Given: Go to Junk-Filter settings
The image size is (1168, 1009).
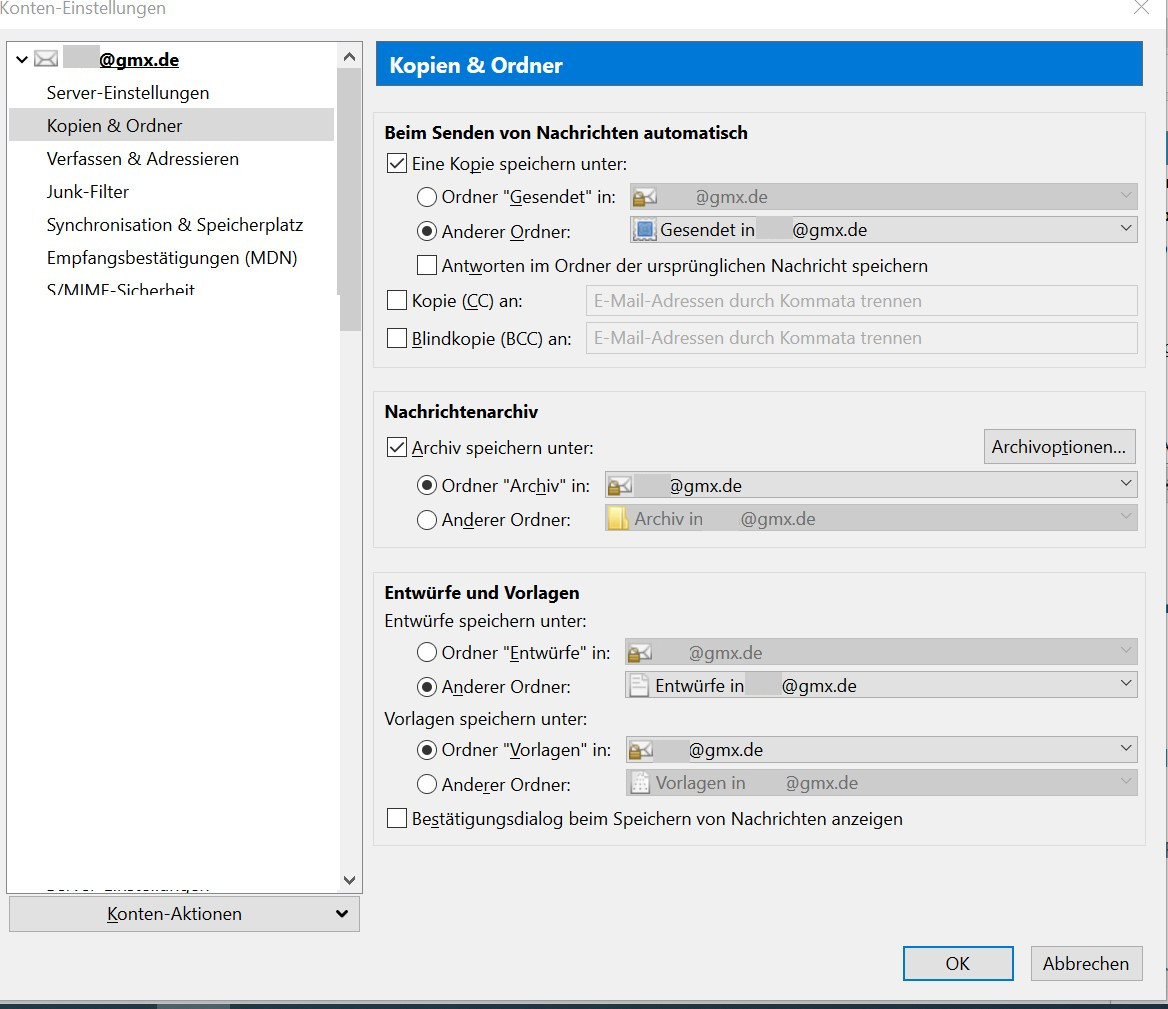Looking at the screenshot, I should 88,192.
